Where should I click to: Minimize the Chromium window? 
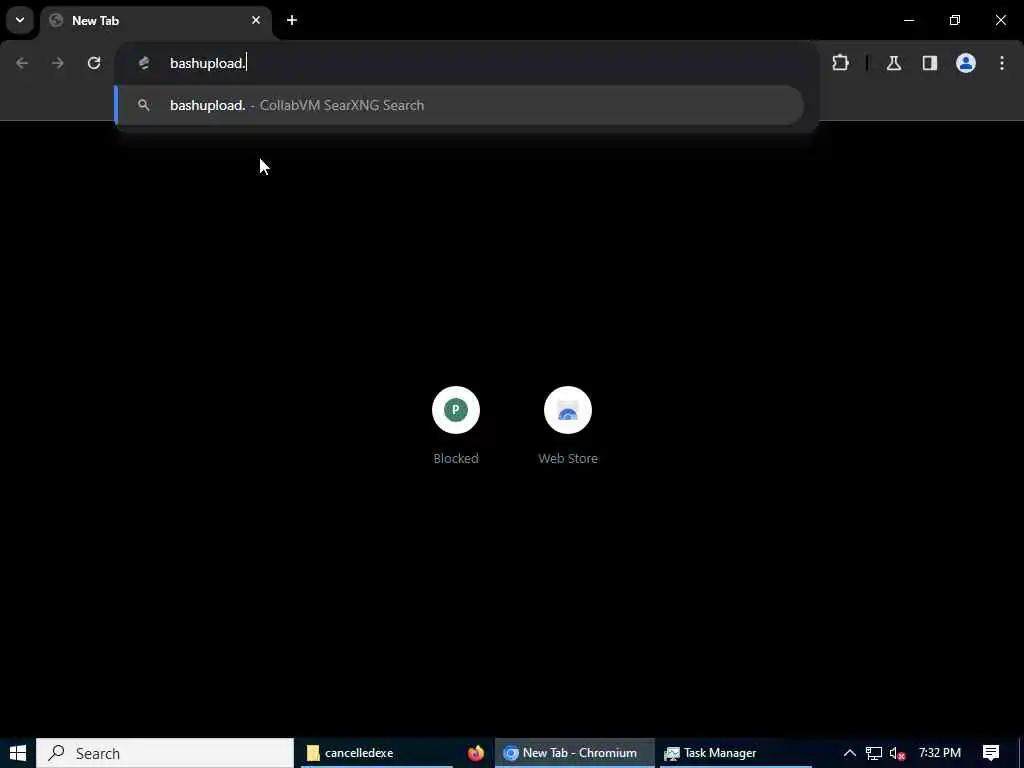click(x=909, y=20)
